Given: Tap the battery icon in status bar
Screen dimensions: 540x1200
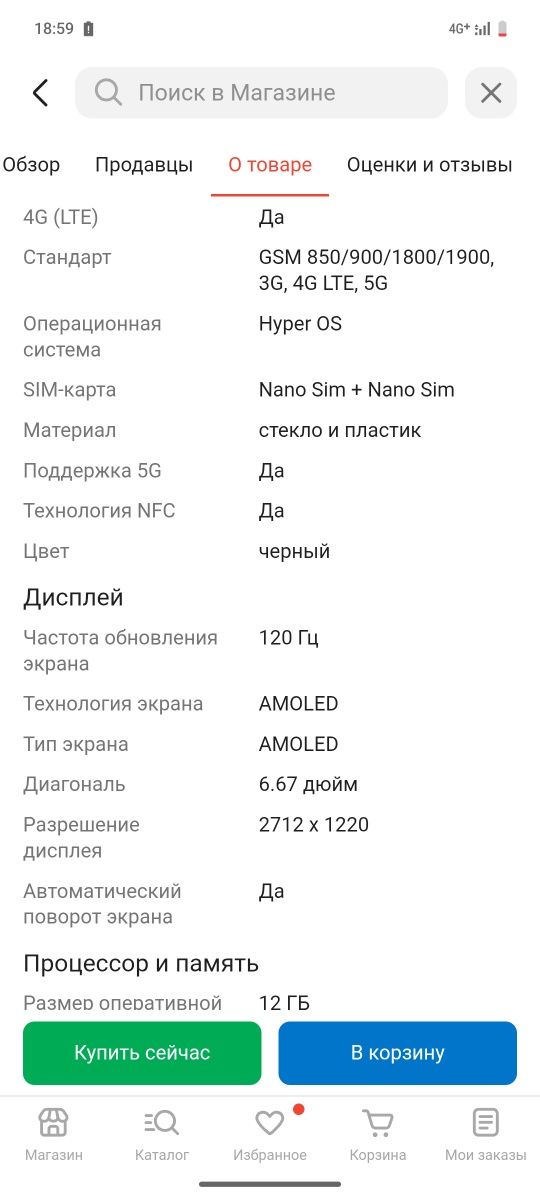Looking at the screenshot, I should tap(503, 29).
